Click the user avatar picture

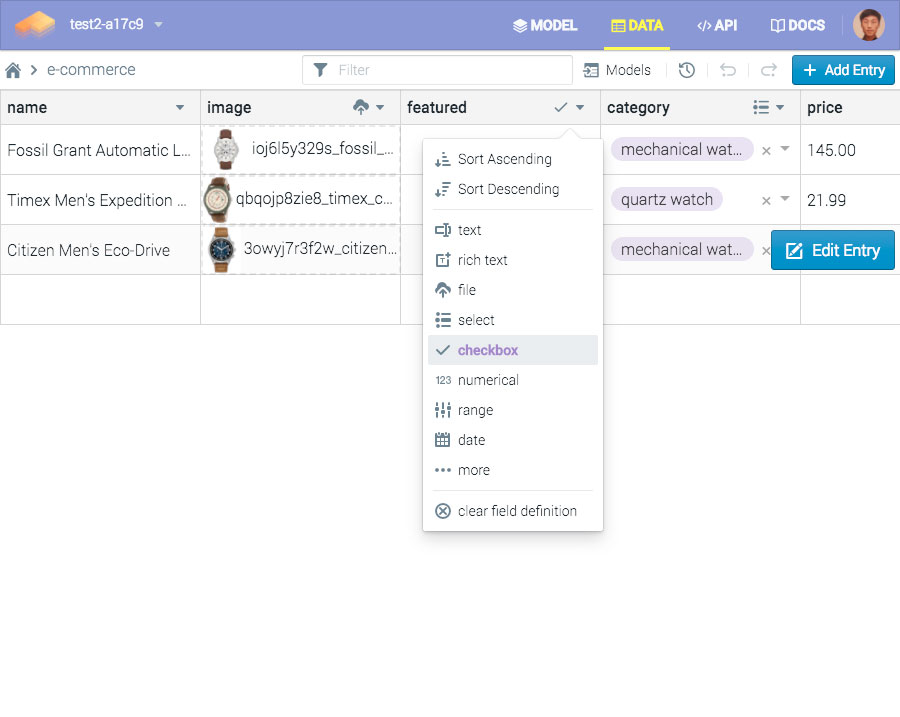click(x=868, y=25)
